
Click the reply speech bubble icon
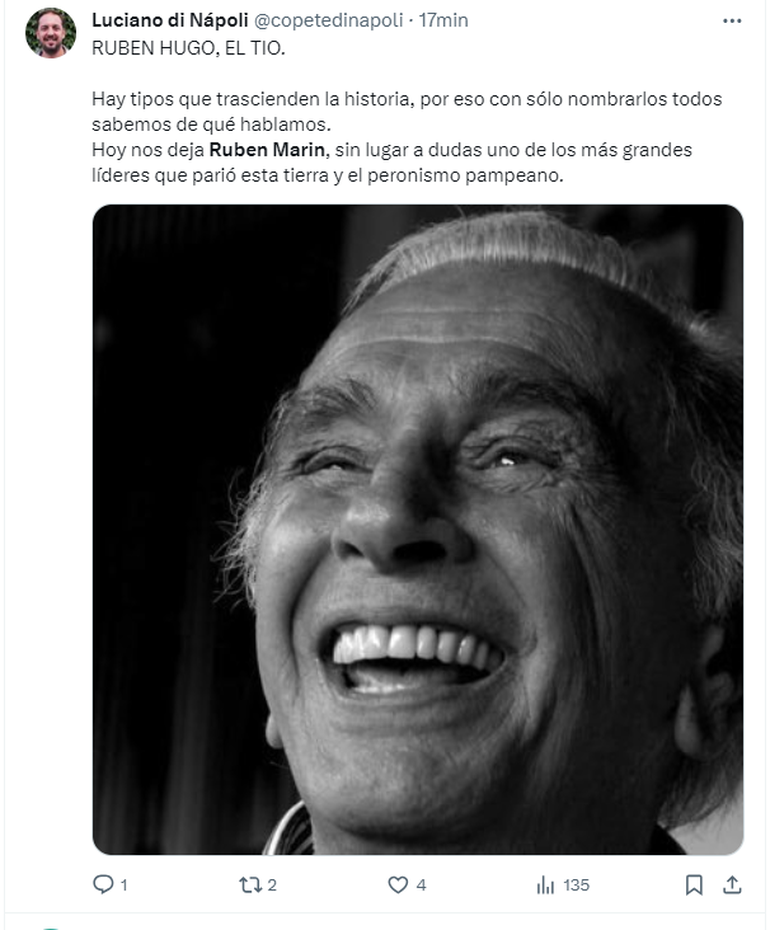tap(103, 884)
